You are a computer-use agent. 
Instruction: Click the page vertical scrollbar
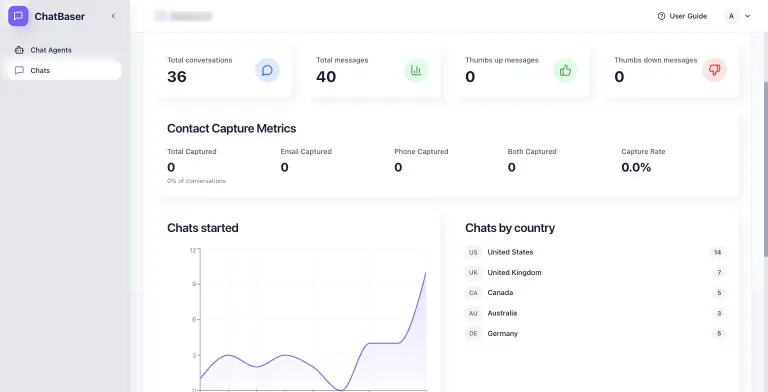tap(765, 169)
